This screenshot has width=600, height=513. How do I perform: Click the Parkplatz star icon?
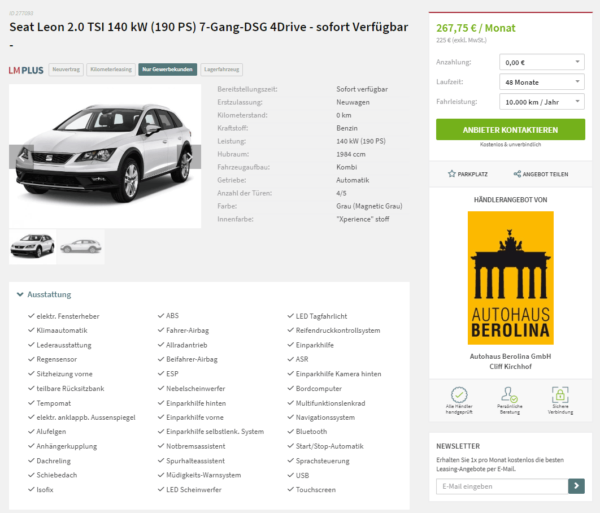pos(452,174)
